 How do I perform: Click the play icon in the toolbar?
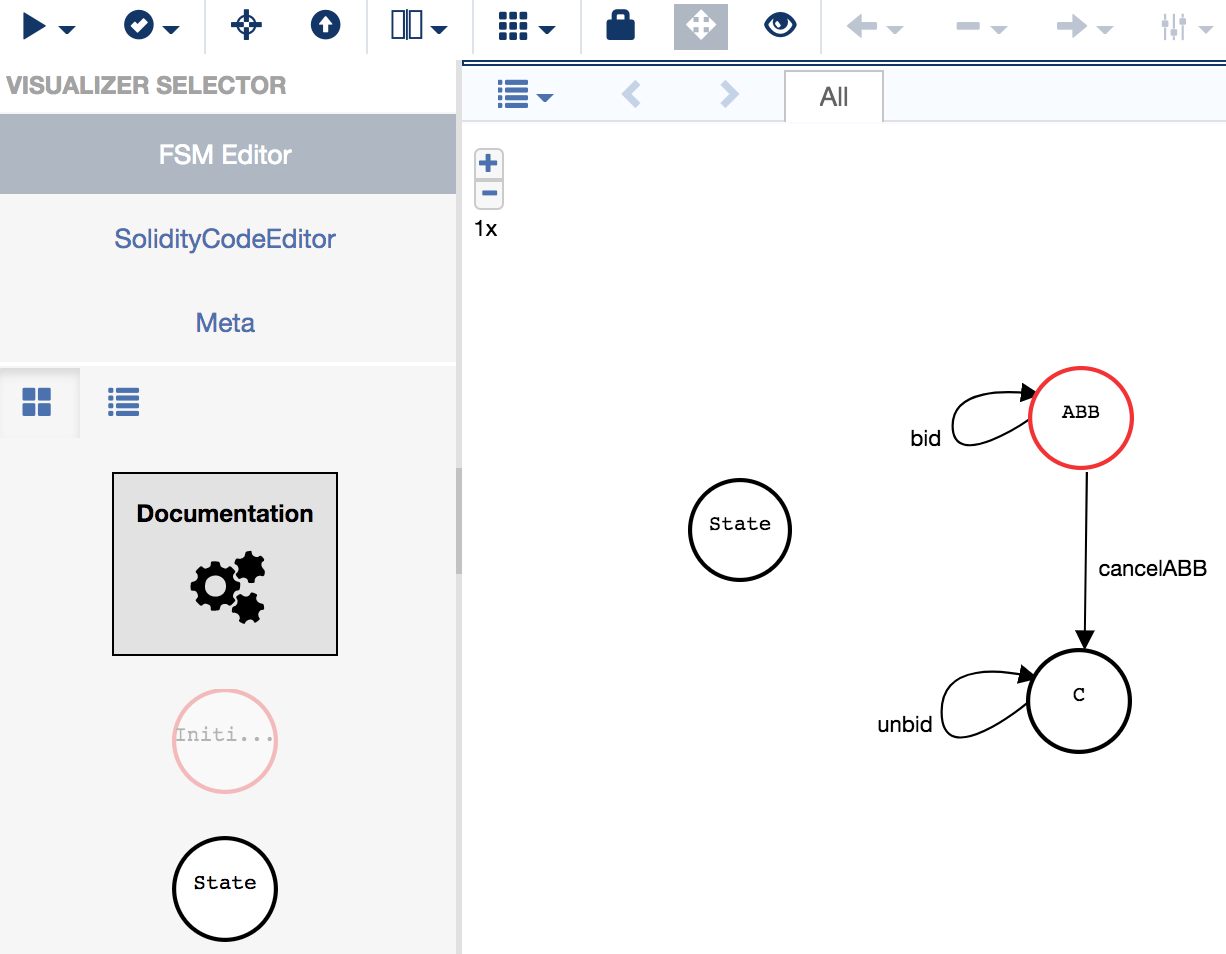(x=35, y=27)
